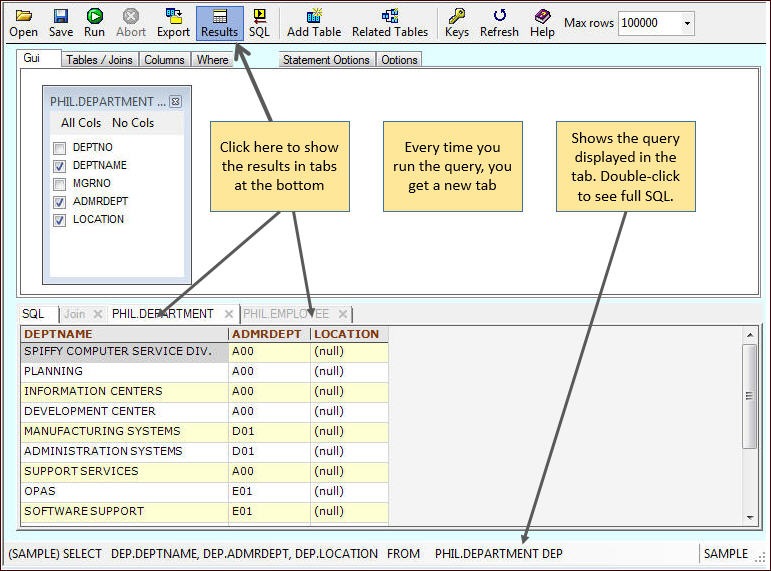
Task: Select the ADMINISTRATION SYSTEMS cell
Action: click(125, 451)
